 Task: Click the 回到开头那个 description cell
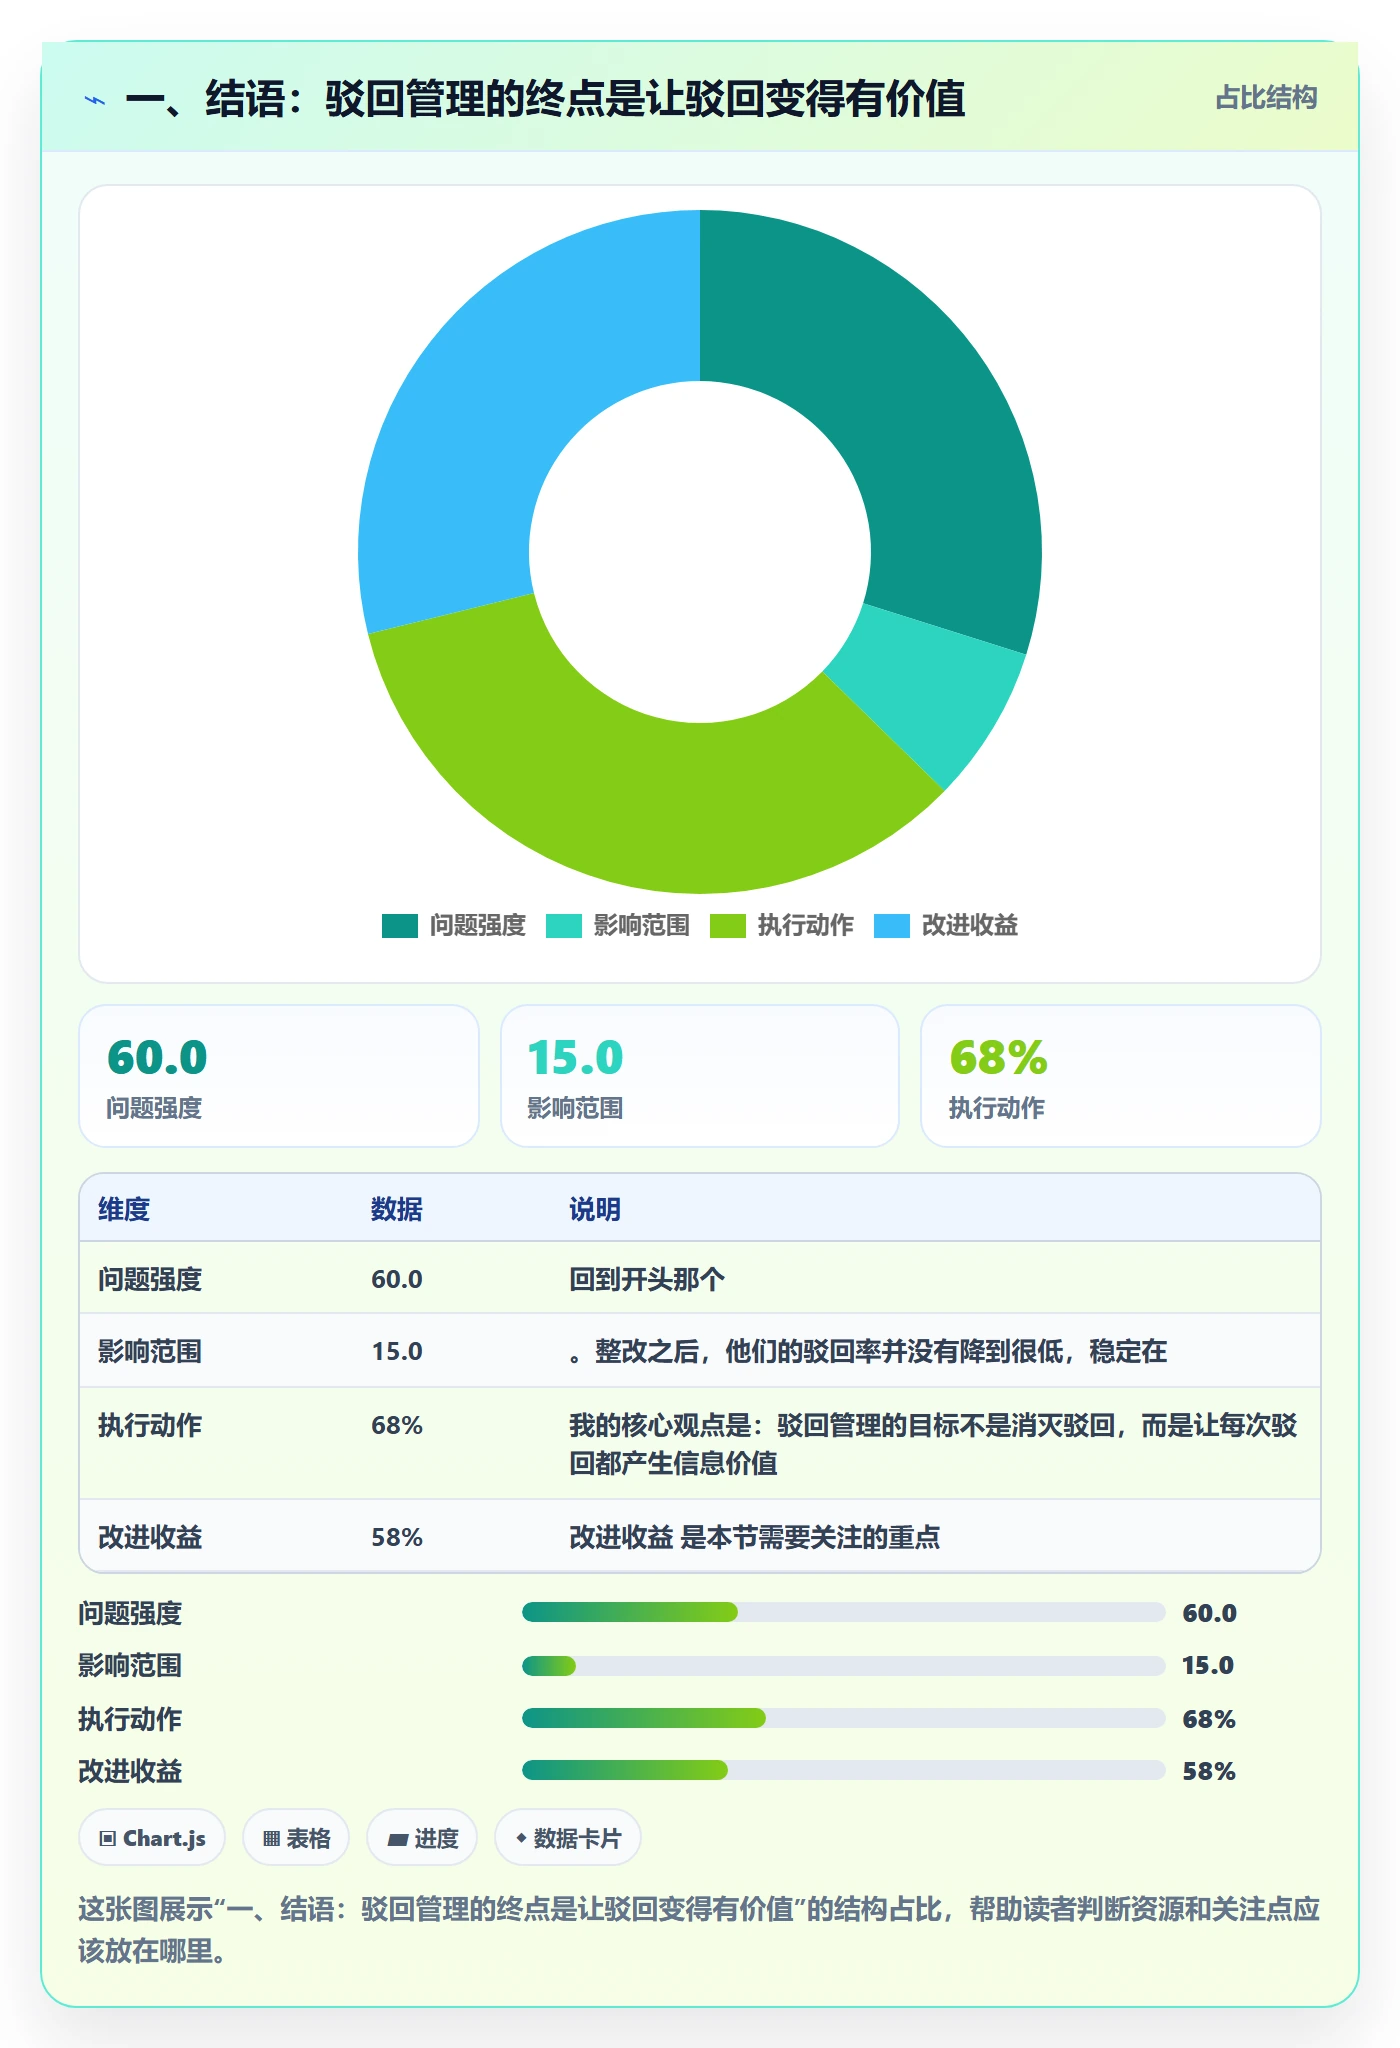(x=647, y=1279)
